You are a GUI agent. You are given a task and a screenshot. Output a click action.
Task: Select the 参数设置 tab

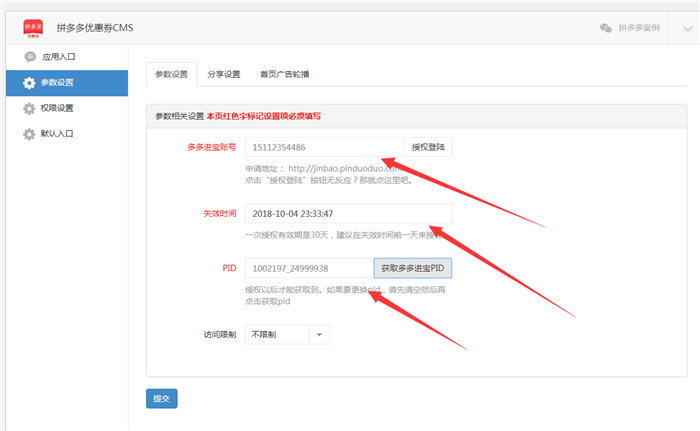pyautogui.click(x=171, y=74)
